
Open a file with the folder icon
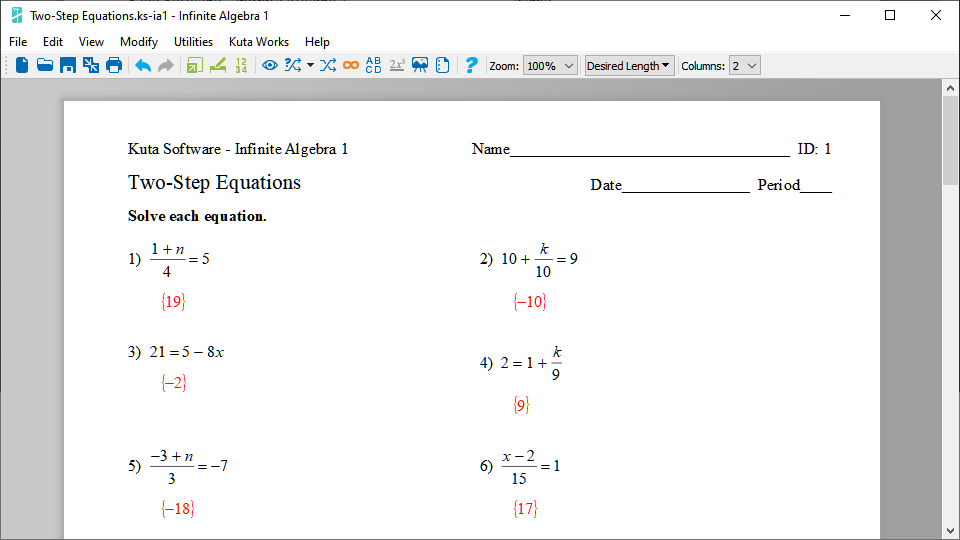tap(45, 65)
